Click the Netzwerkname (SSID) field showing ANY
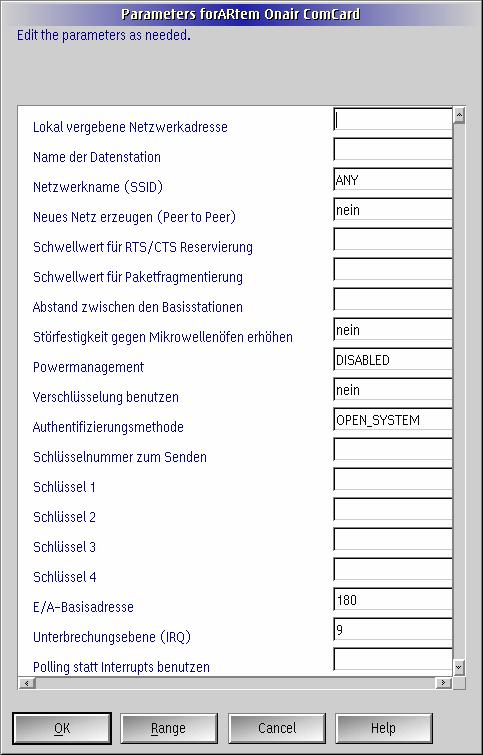The width and height of the screenshot is (483, 755). [393, 180]
